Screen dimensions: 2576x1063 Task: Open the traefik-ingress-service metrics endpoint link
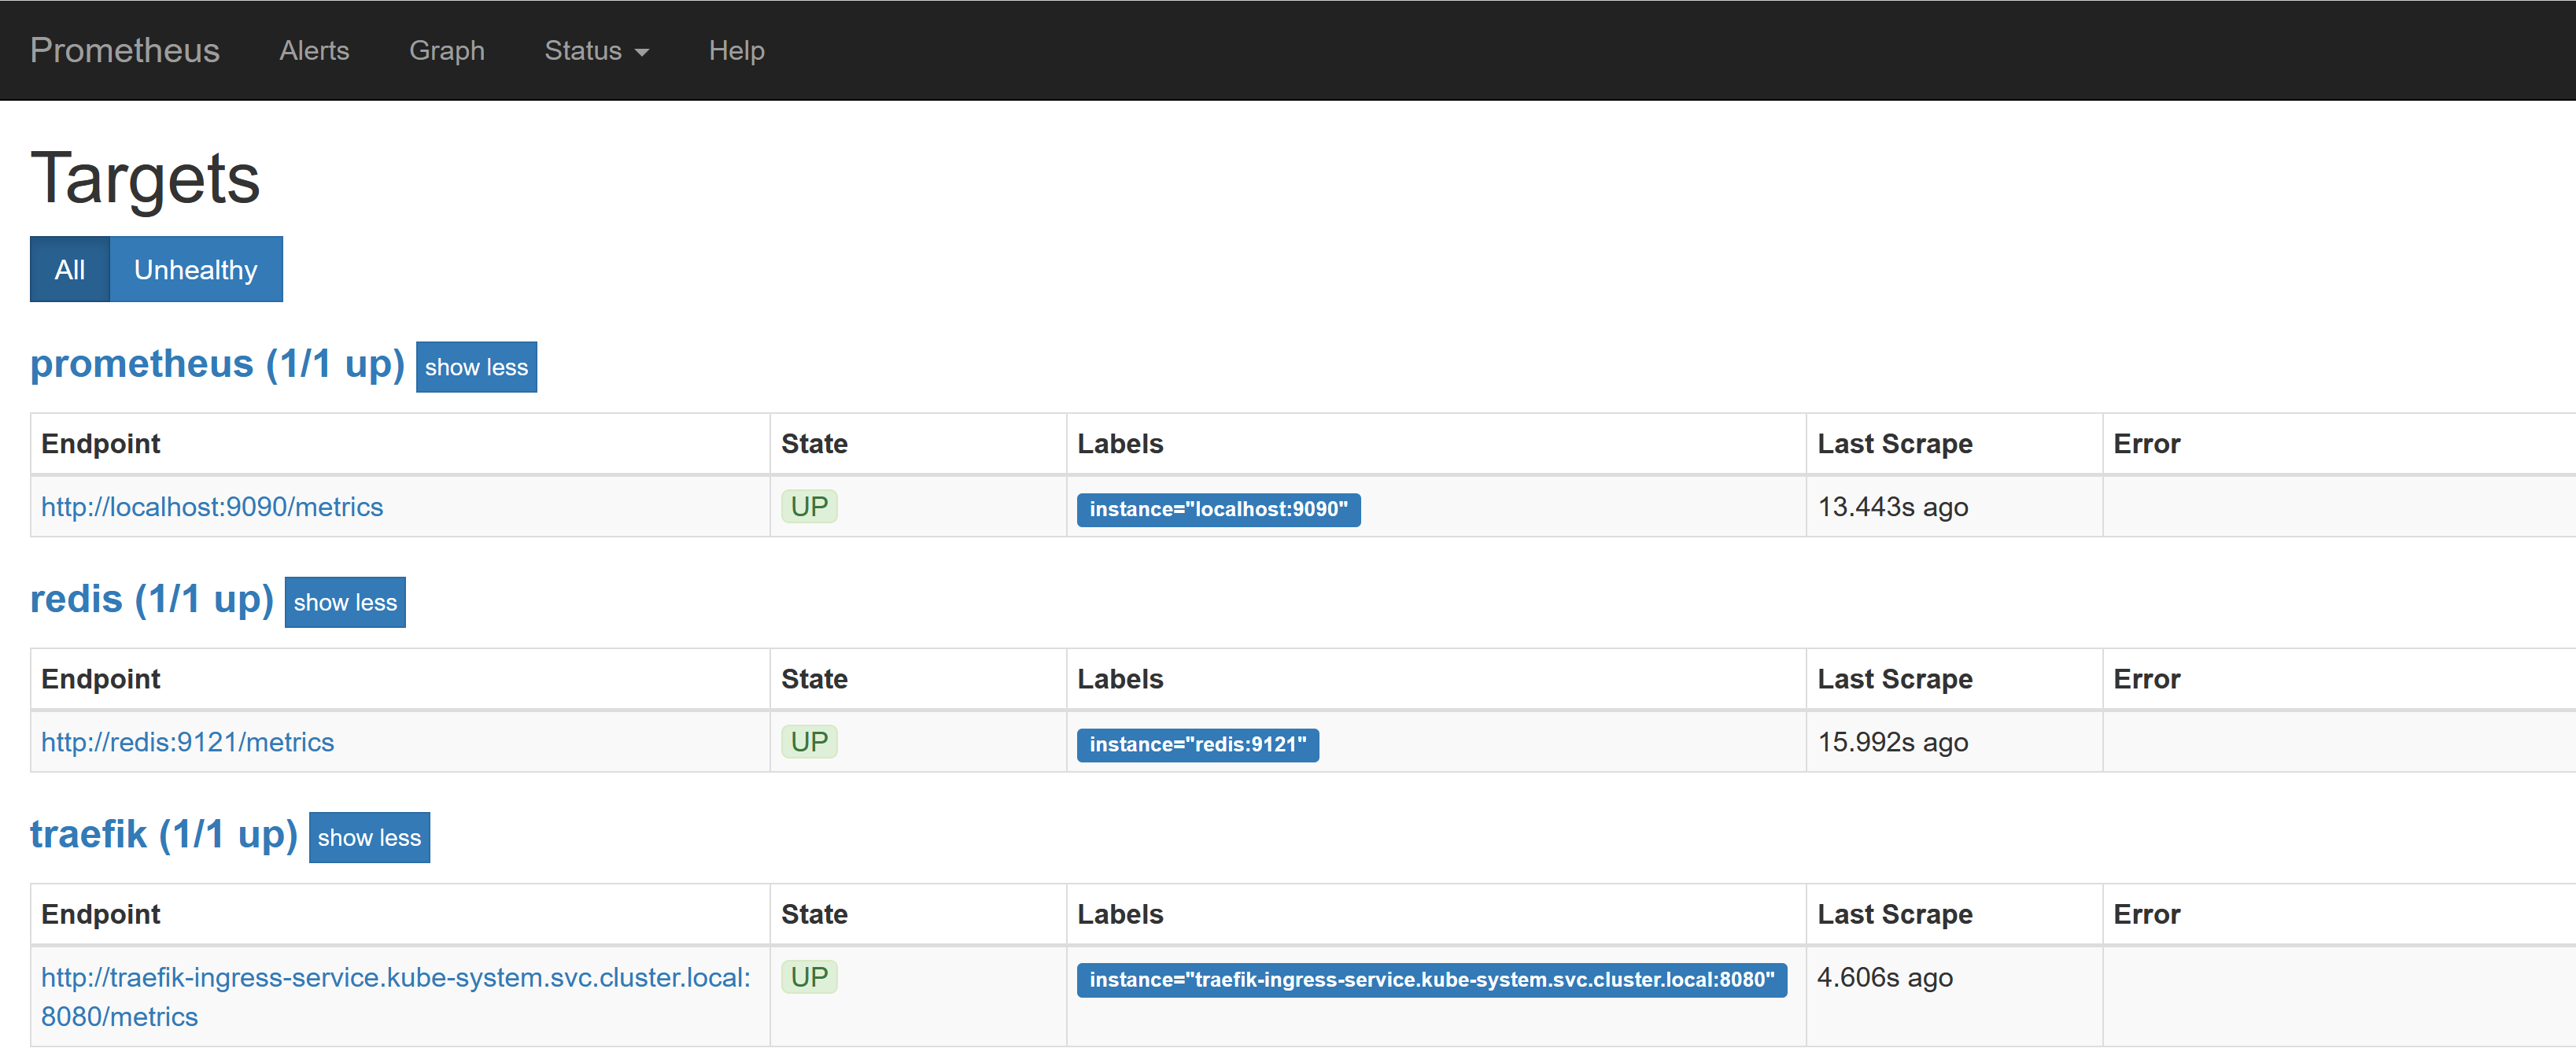tap(395, 977)
